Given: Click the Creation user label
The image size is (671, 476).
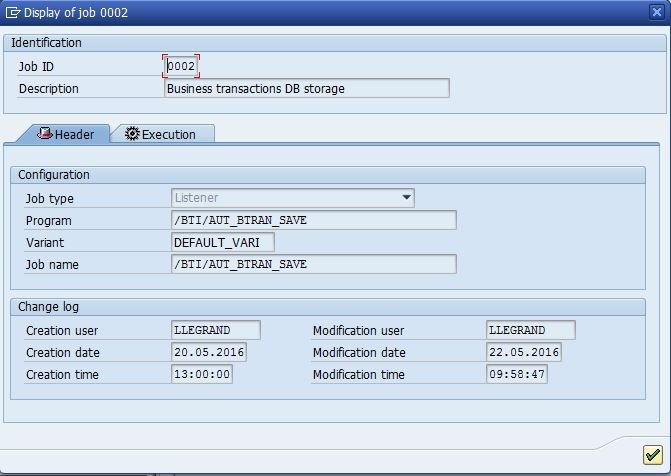Looking at the screenshot, I should (62, 330).
